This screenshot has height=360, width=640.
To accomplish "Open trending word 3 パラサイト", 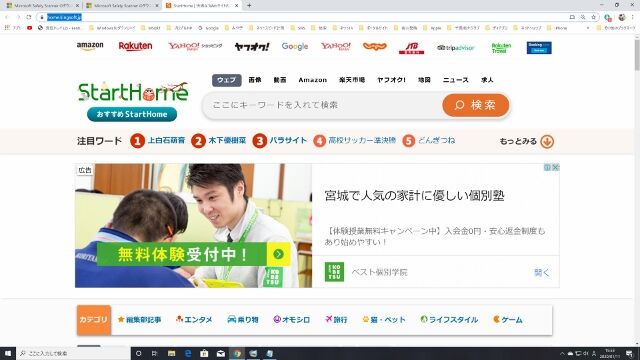I will pos(288,140).
